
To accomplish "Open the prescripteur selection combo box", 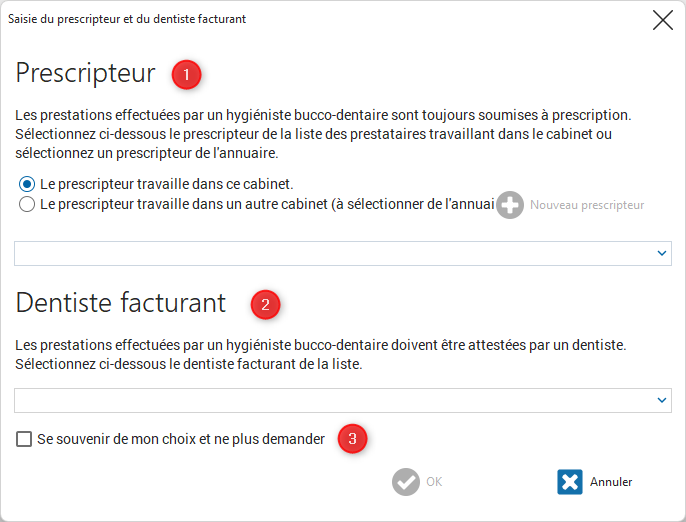I will pos(343,253).
